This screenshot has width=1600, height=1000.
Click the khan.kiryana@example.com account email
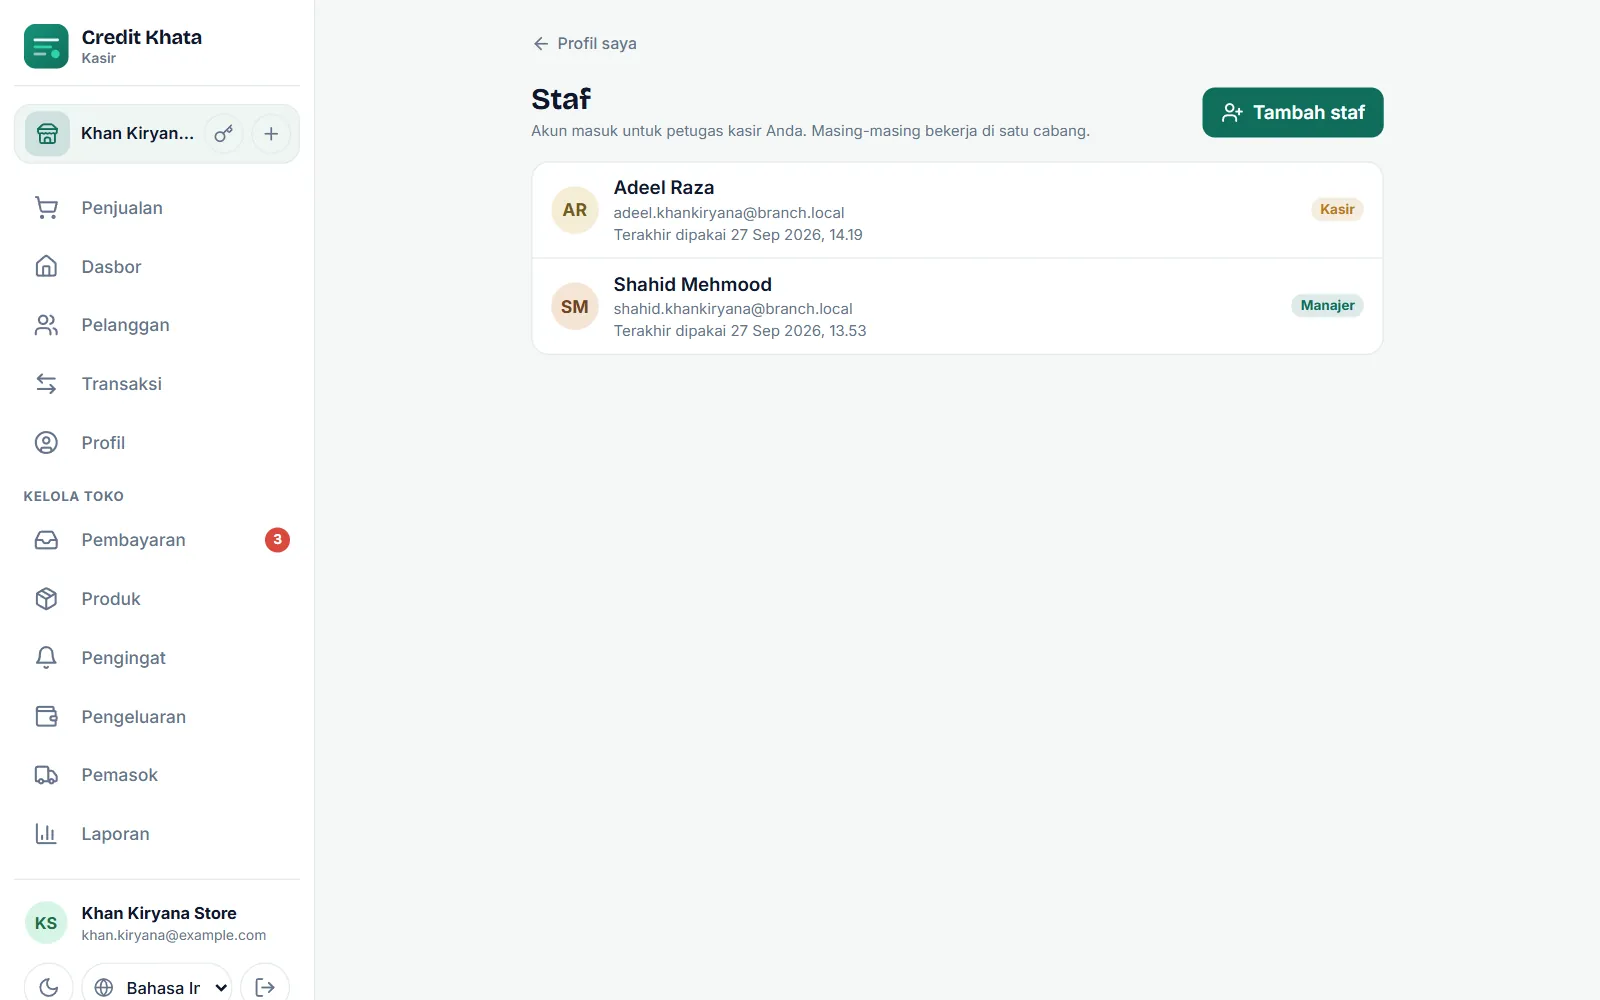[174, 935]
